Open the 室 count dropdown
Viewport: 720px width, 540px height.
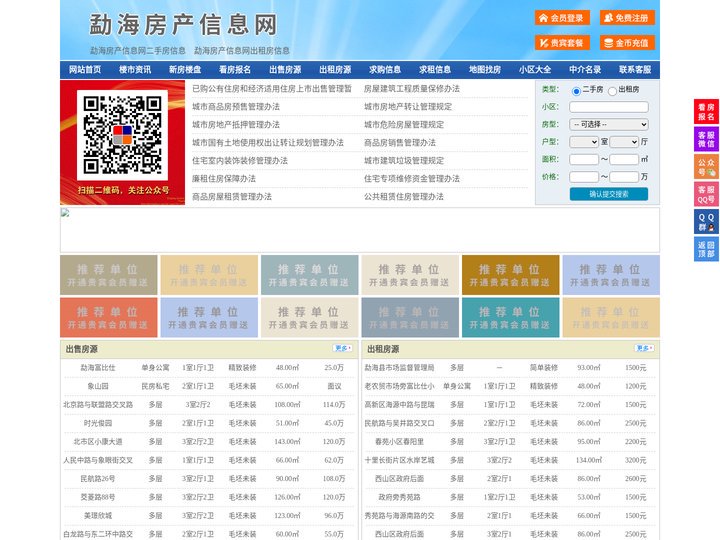pos(584,142)
